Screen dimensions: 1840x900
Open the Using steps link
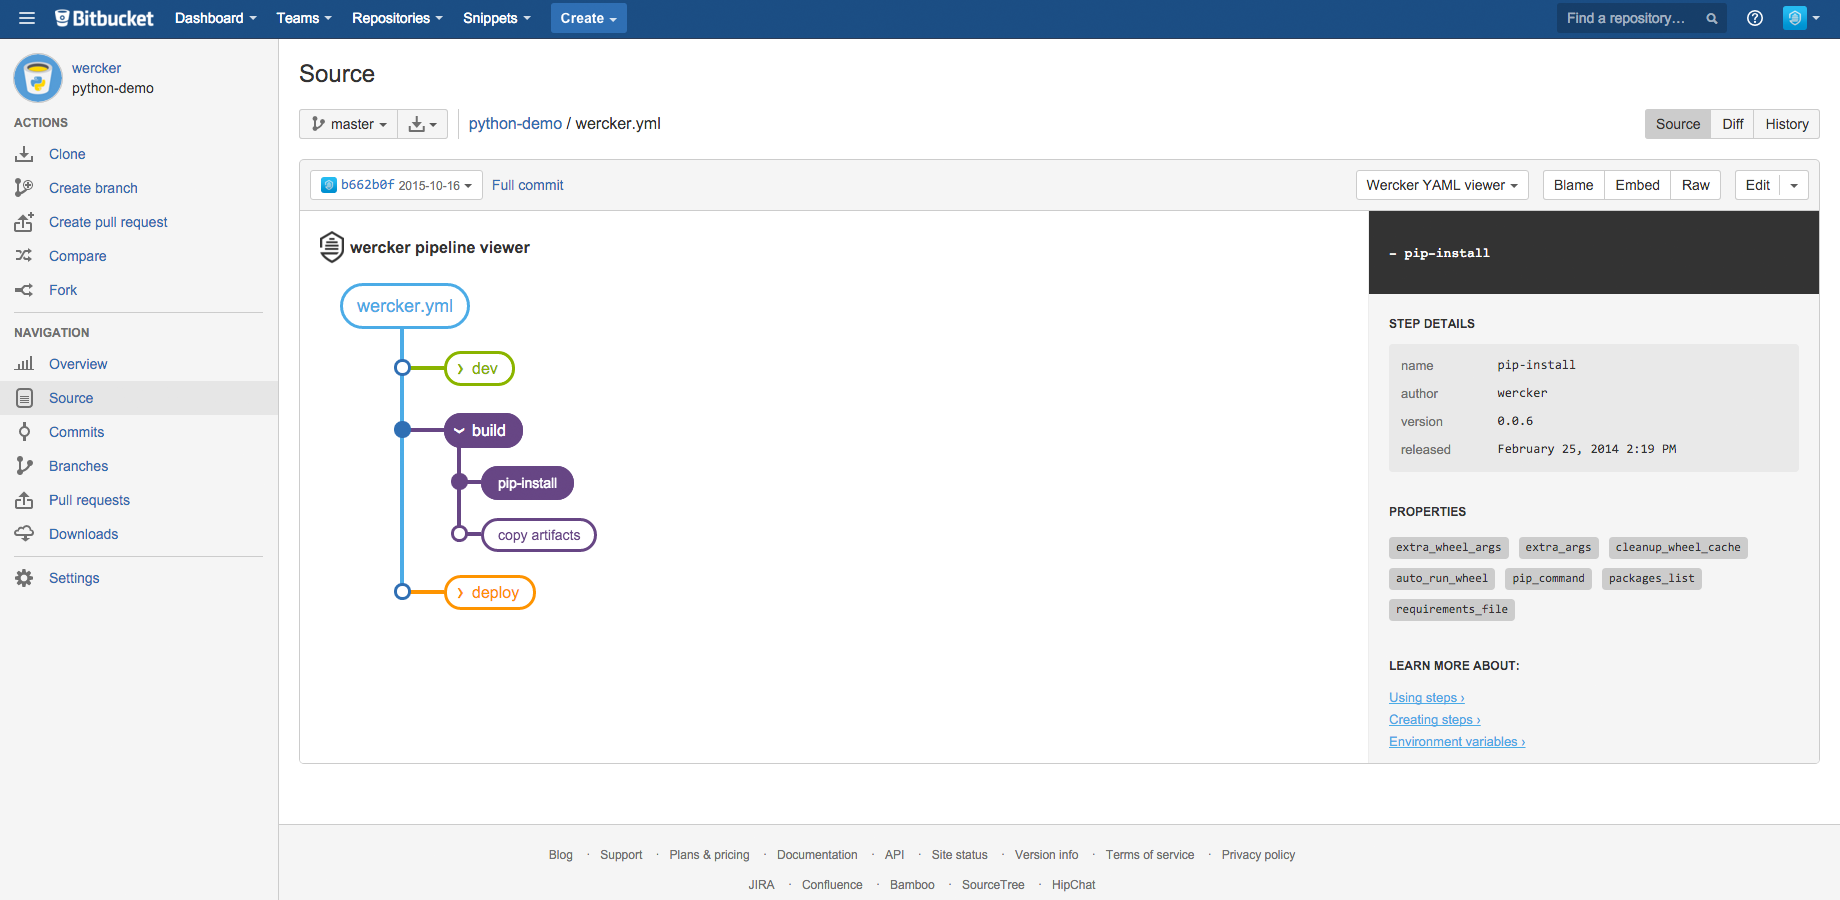(x=1426, y=698)
